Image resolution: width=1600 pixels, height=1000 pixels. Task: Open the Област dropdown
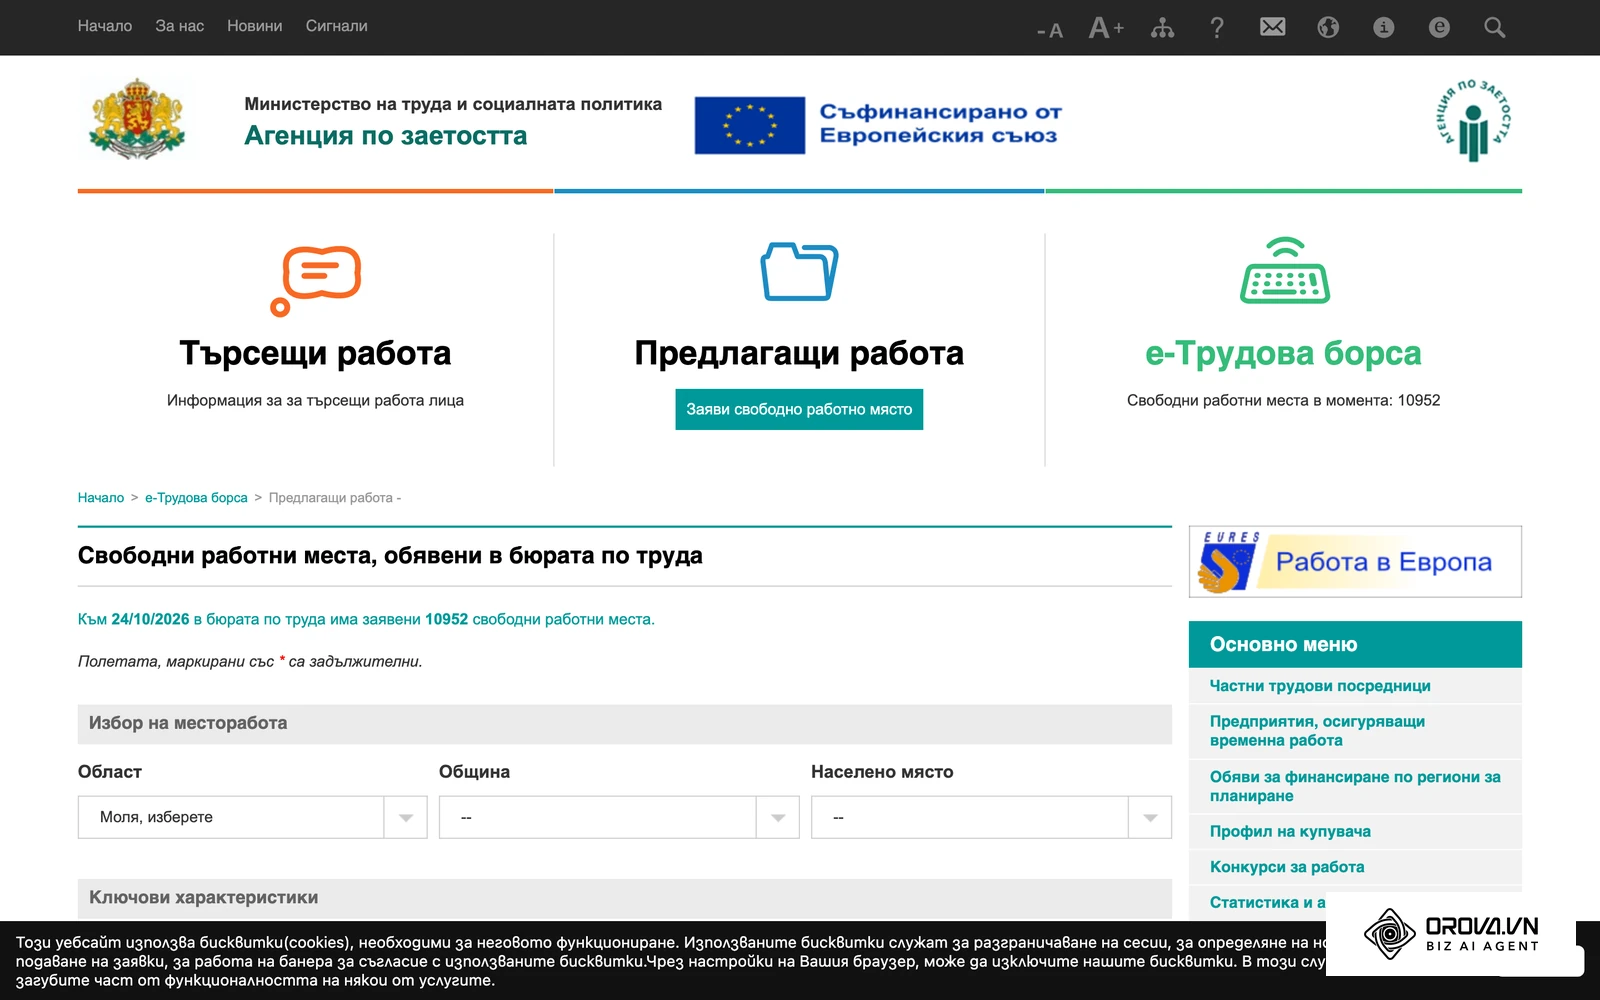click(252, 817)
